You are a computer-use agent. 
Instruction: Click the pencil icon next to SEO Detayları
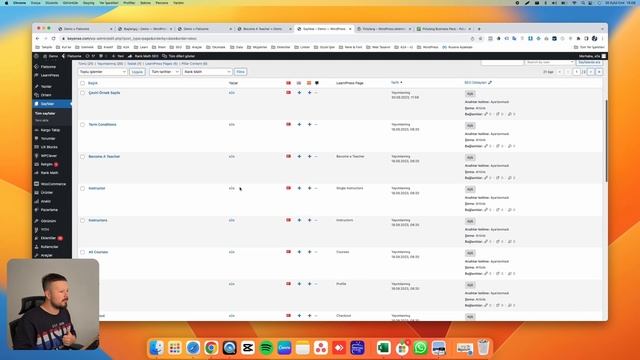coord(490,82)
